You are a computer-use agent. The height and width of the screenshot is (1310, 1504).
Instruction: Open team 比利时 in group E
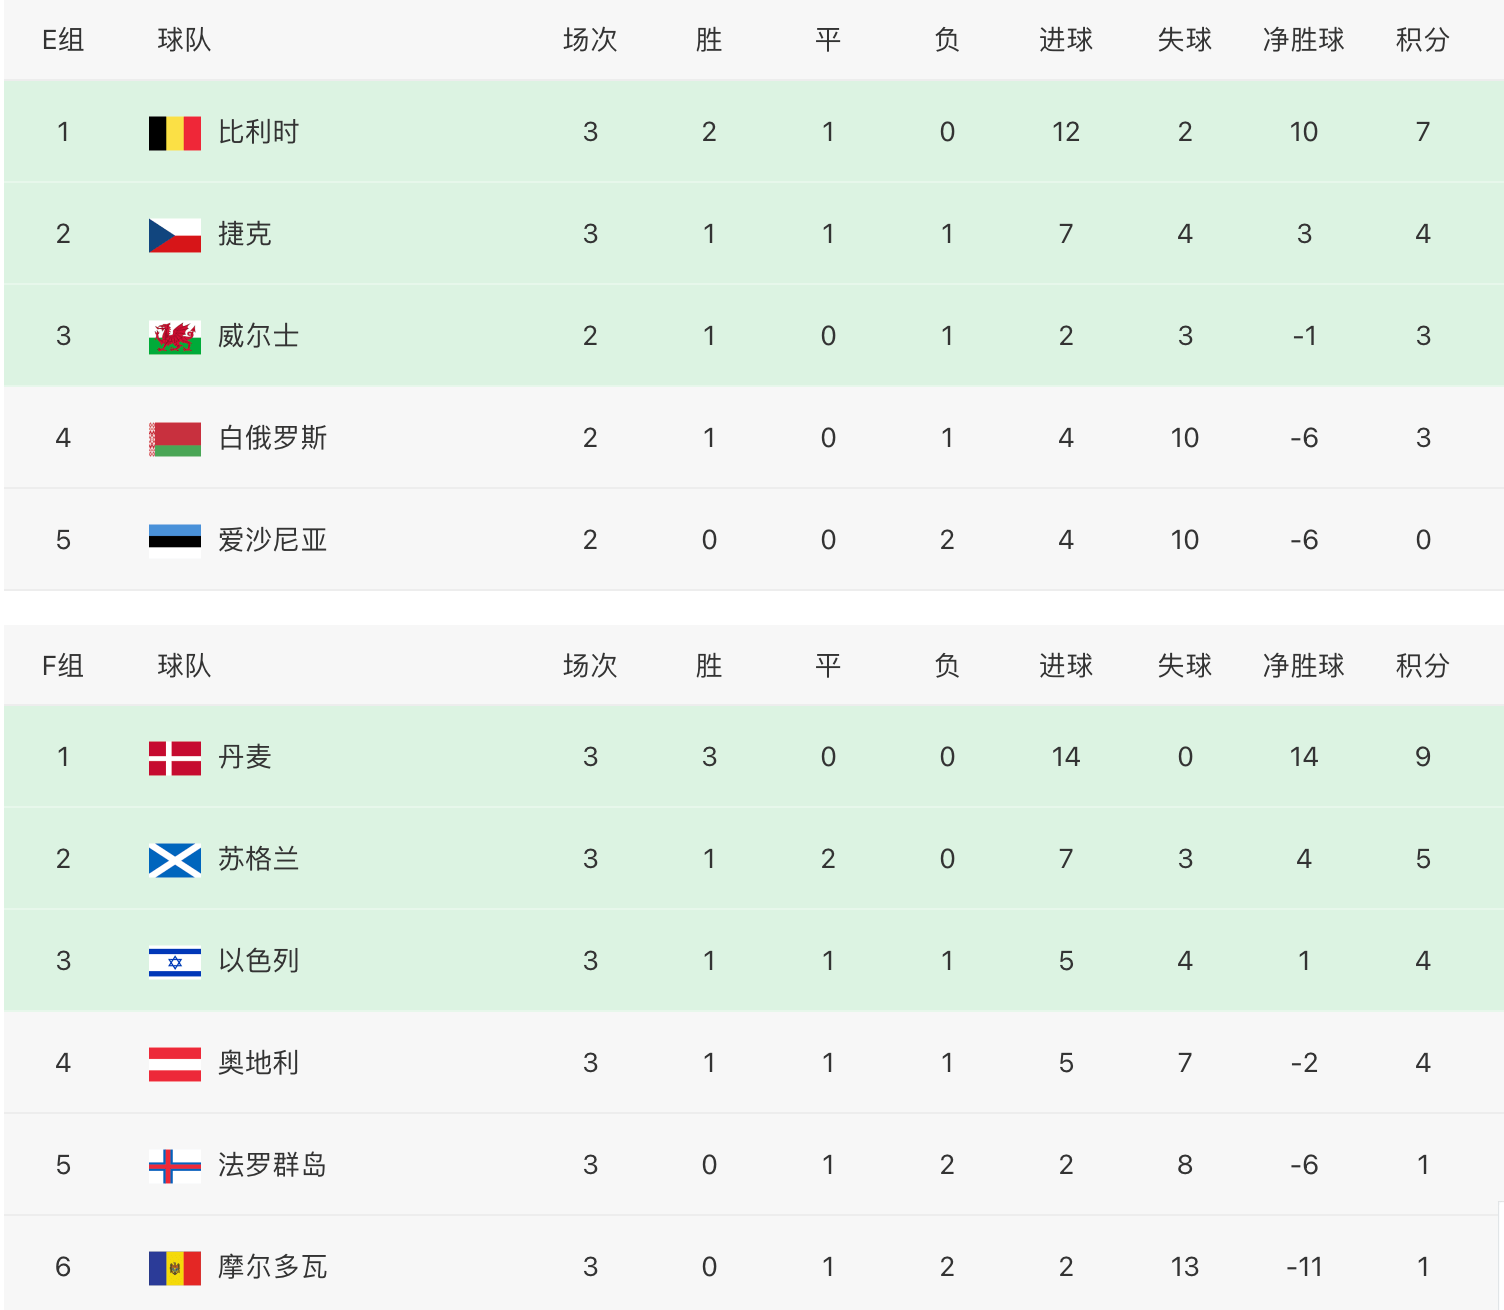[x=258, y=132]
